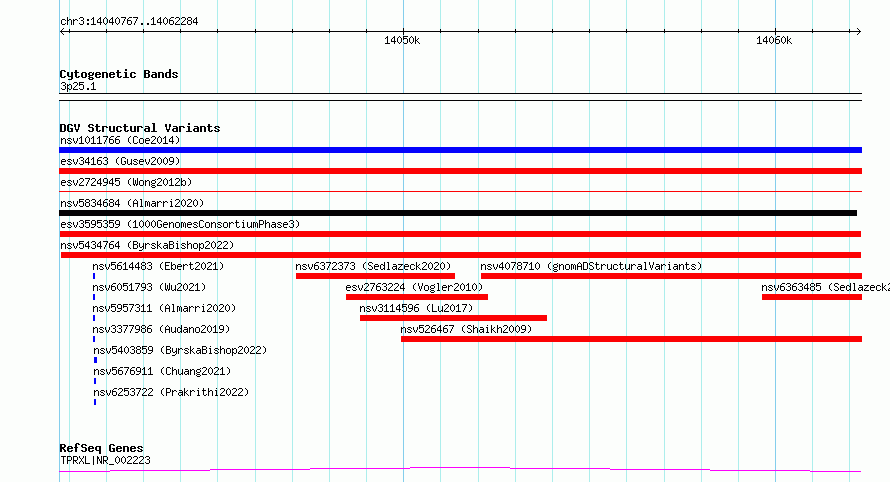Image resolution: width=890 pixels, height=482 pixels.
Task: Open esv2724945 (Wong2012b) variant label
Action: [126, 182]
